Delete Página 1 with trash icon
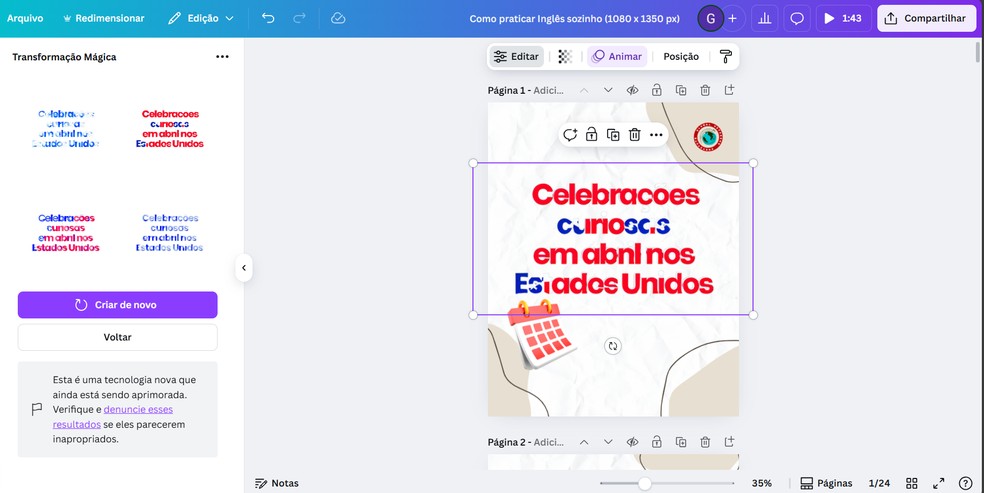The image size is (984, 493). tap(705, 90)
